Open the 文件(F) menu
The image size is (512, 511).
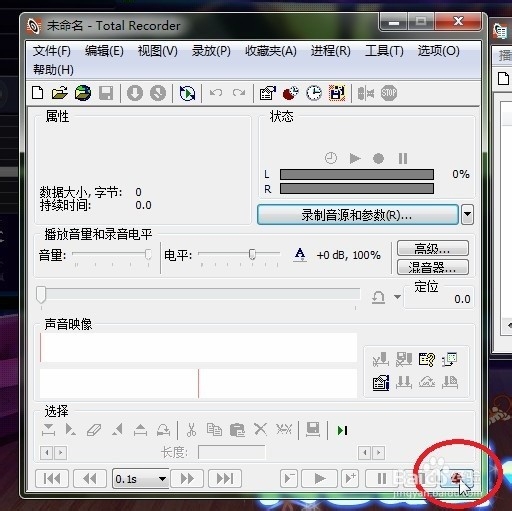pyautogui.click(x=52, y=51)
